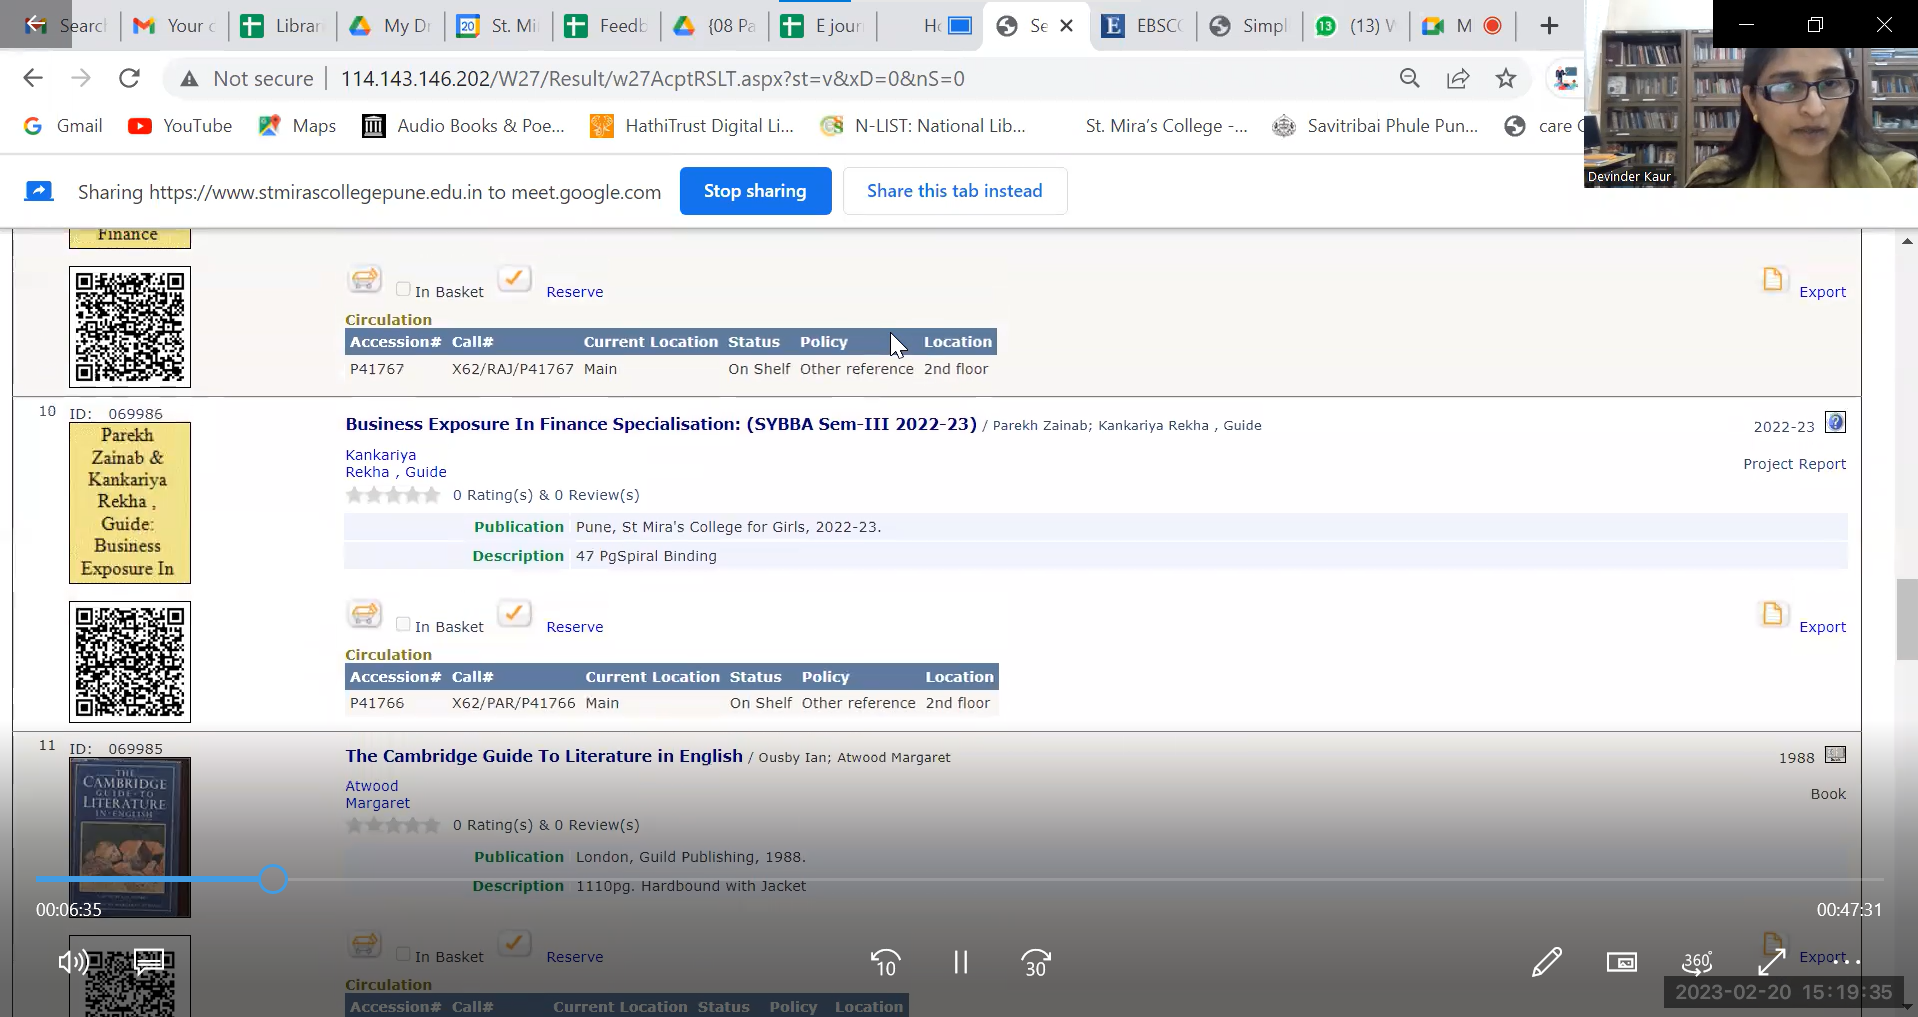Click the cart icon for the Business Exposure record
Image resolution: width=1918 pixels, height=1017 pixels.
pyautogui.click(x=365, y=614)
